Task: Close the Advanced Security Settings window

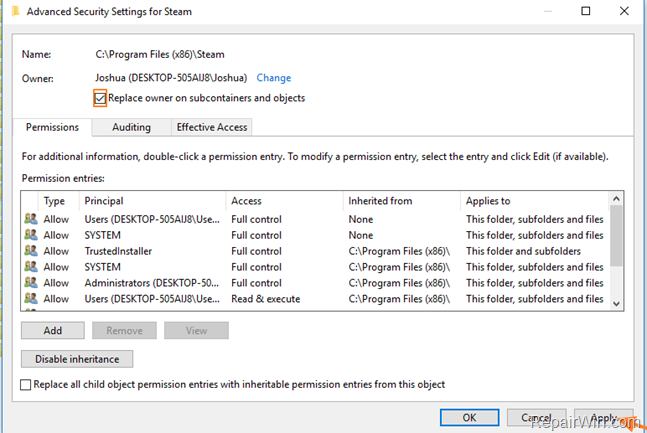Action: click(624, 11)
